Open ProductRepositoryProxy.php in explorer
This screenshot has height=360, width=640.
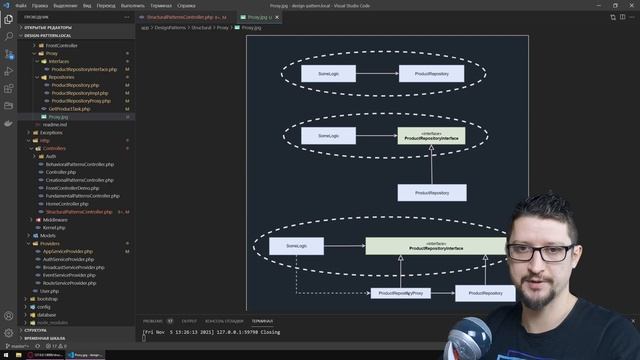81,101
